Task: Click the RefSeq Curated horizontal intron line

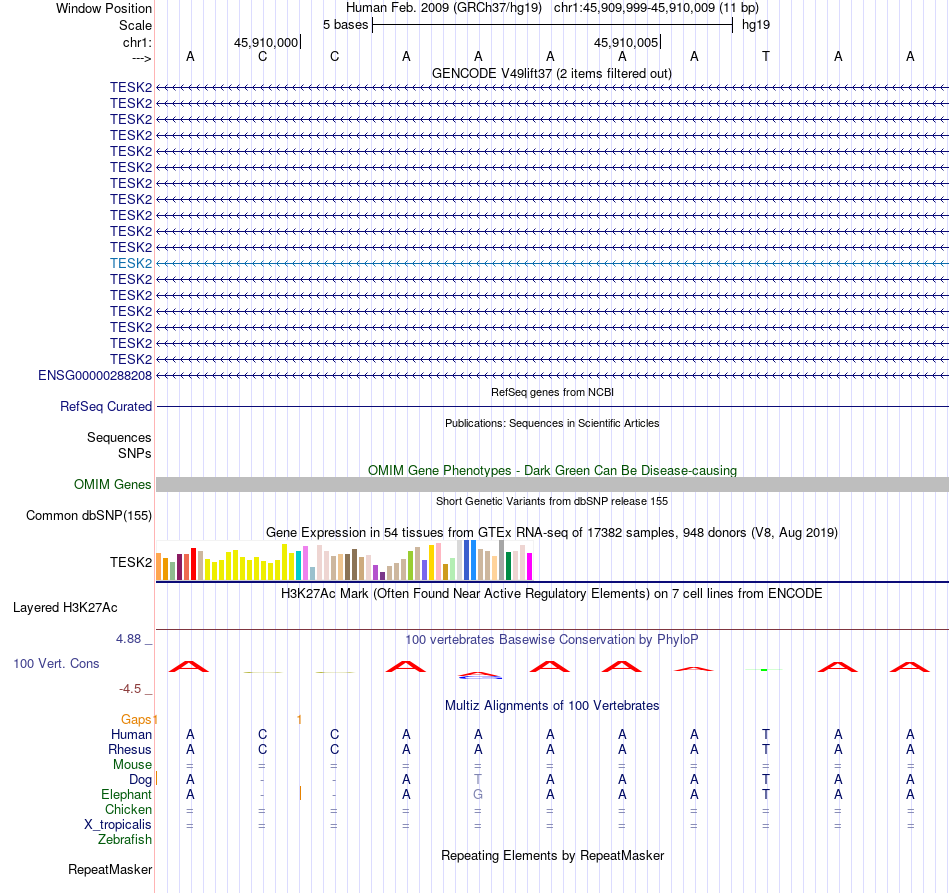Action: 552,407
